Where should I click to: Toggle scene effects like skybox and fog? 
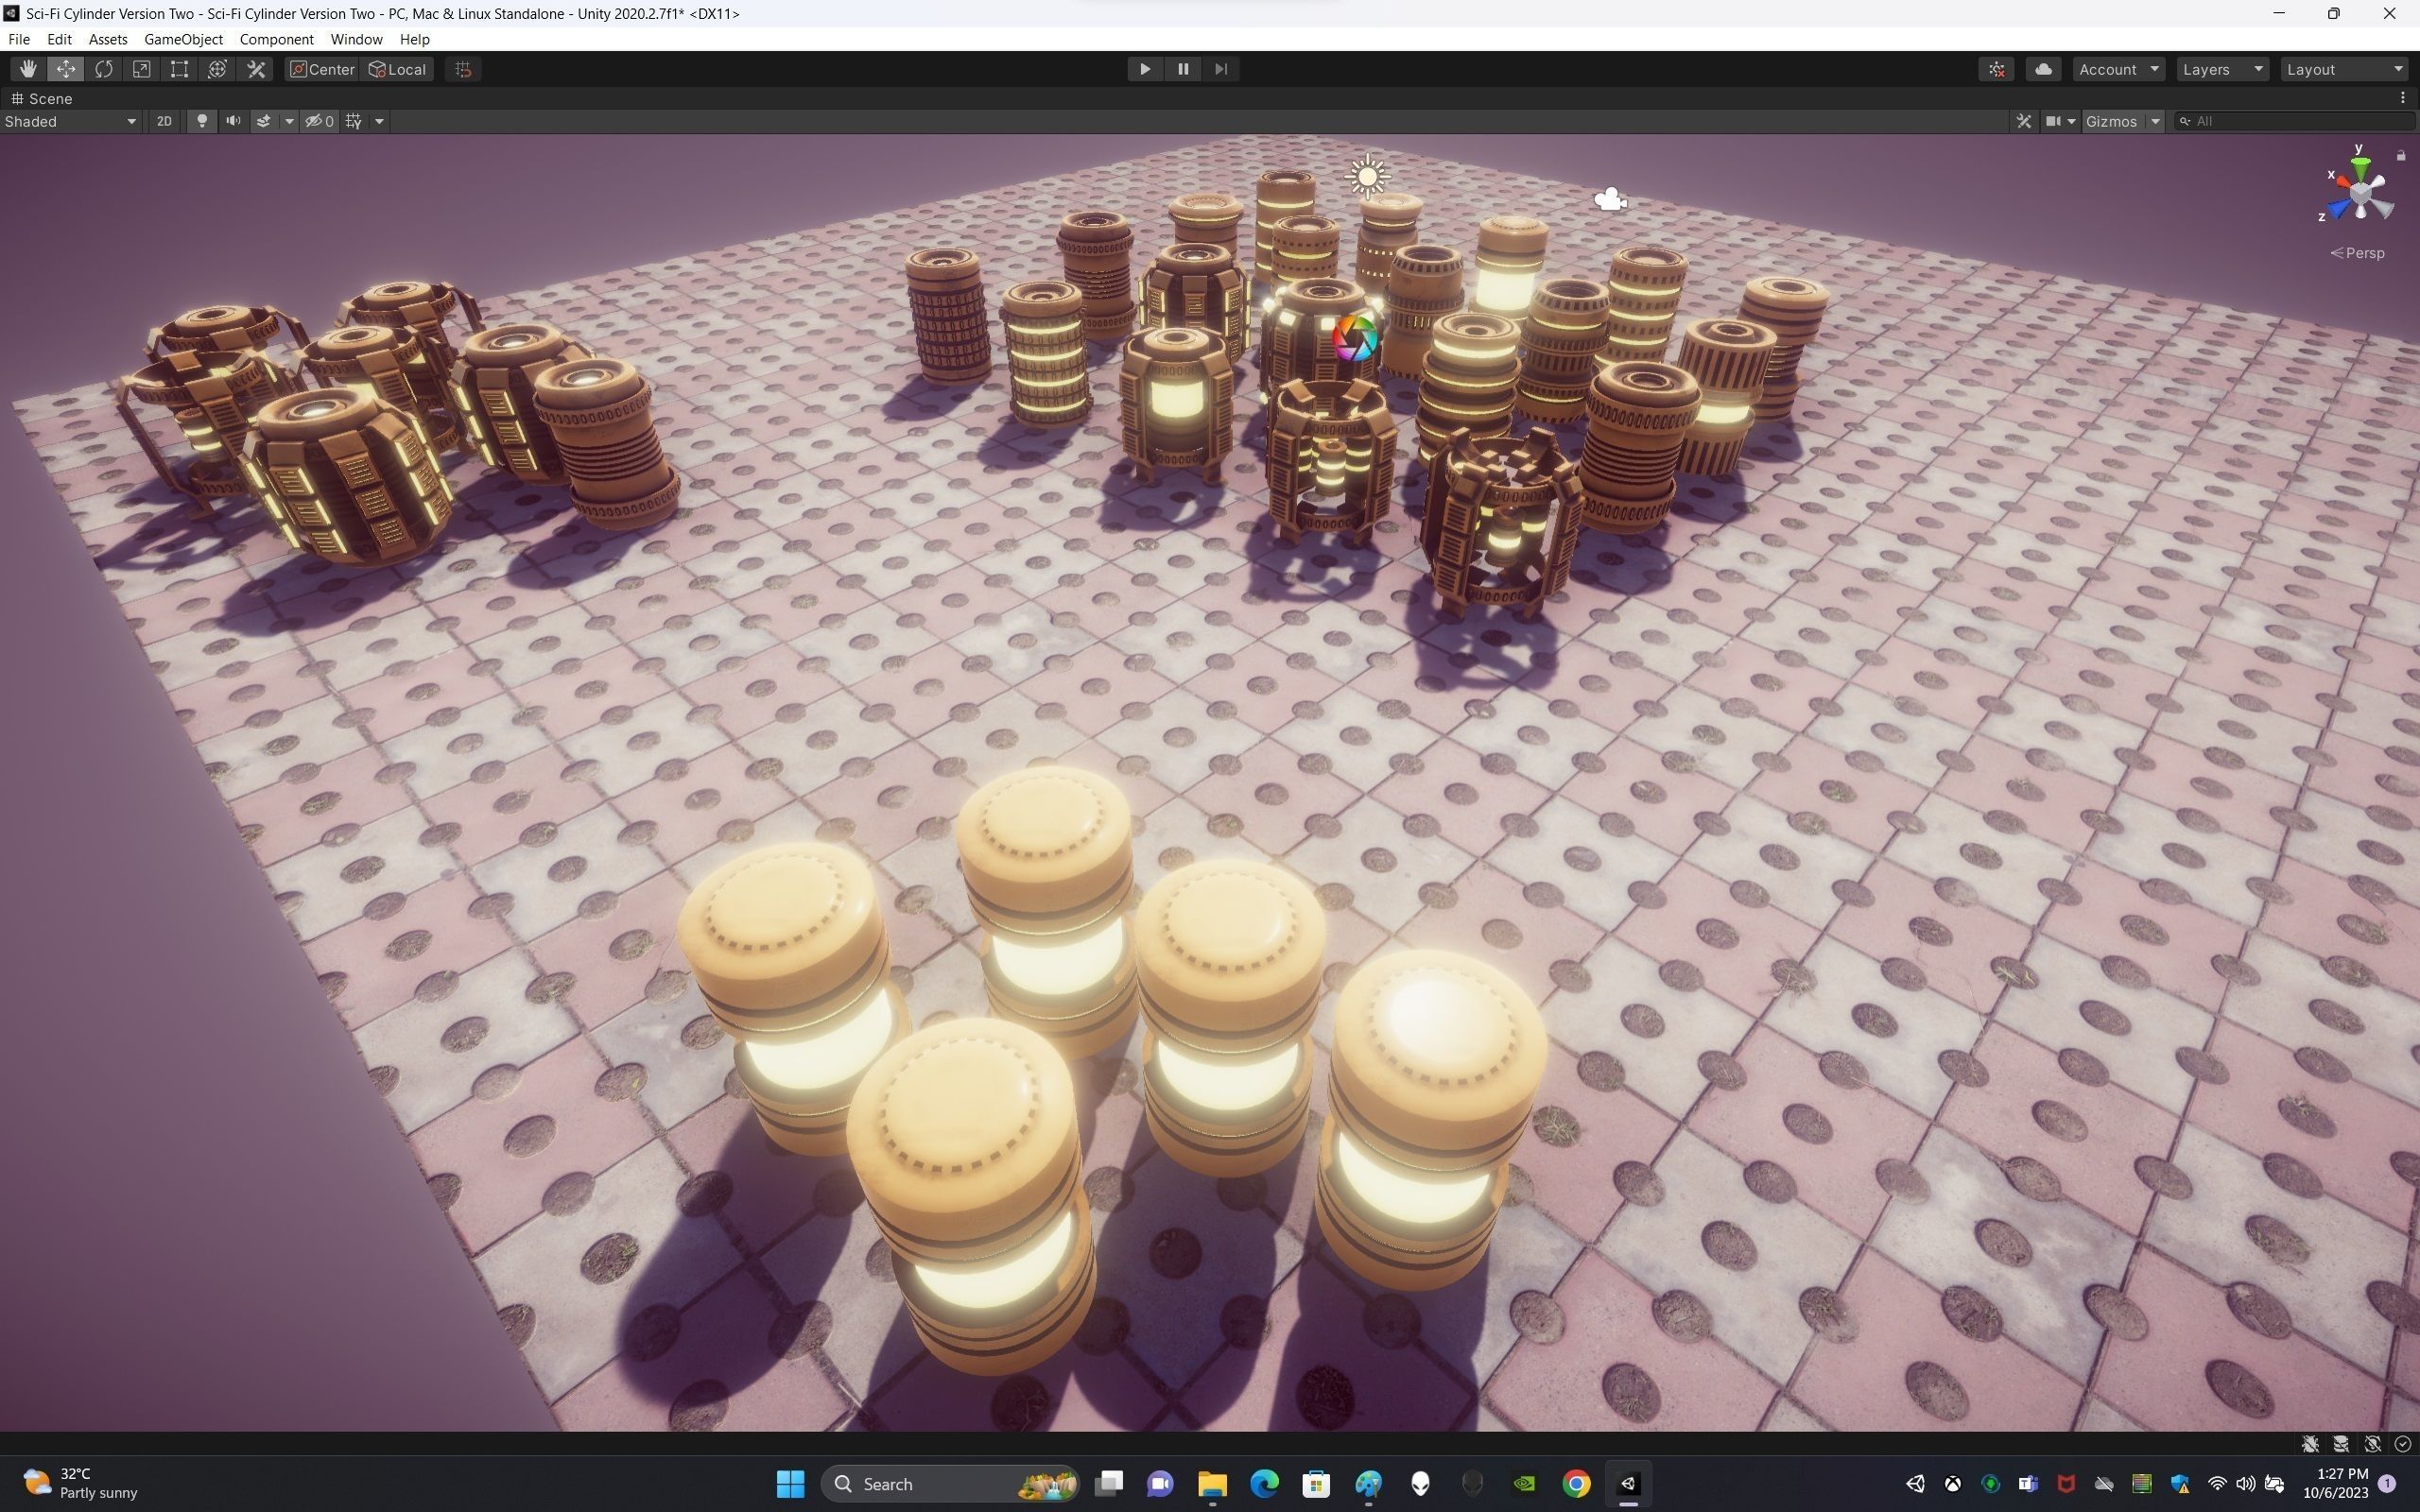click(264, 121)
